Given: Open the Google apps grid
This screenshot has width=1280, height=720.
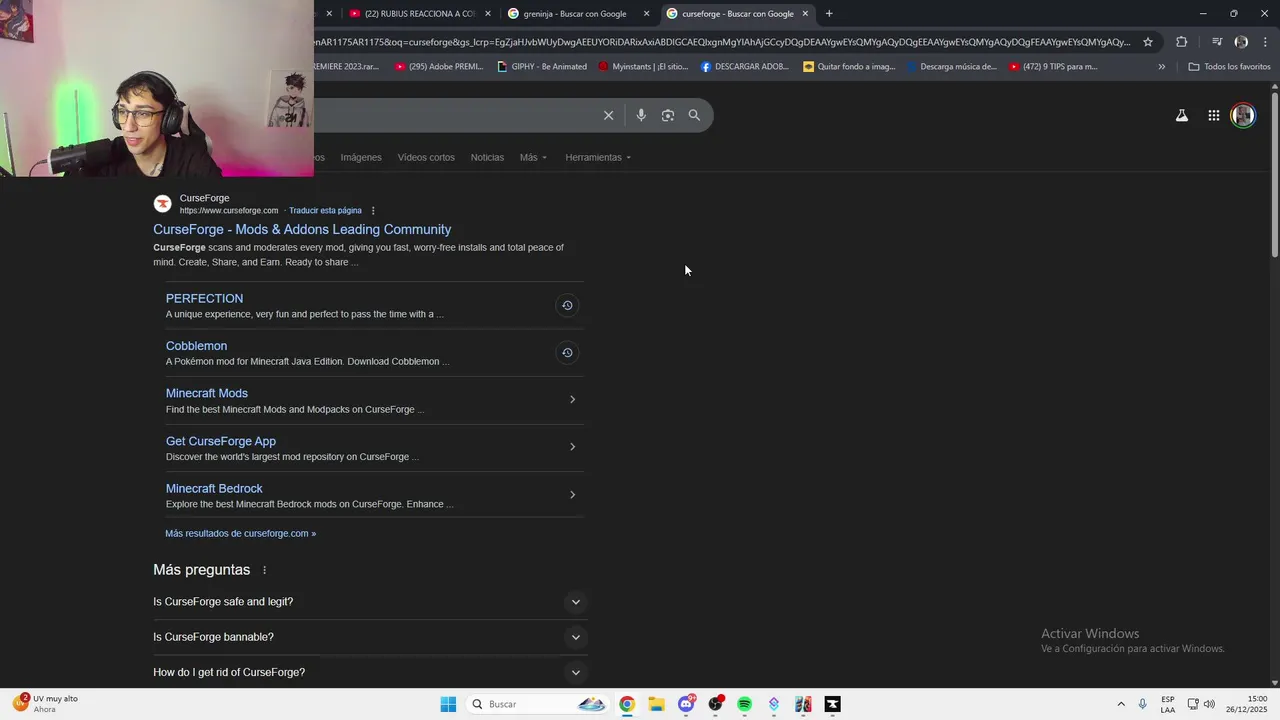Looking at the screenshot, I should point(1214,116).
